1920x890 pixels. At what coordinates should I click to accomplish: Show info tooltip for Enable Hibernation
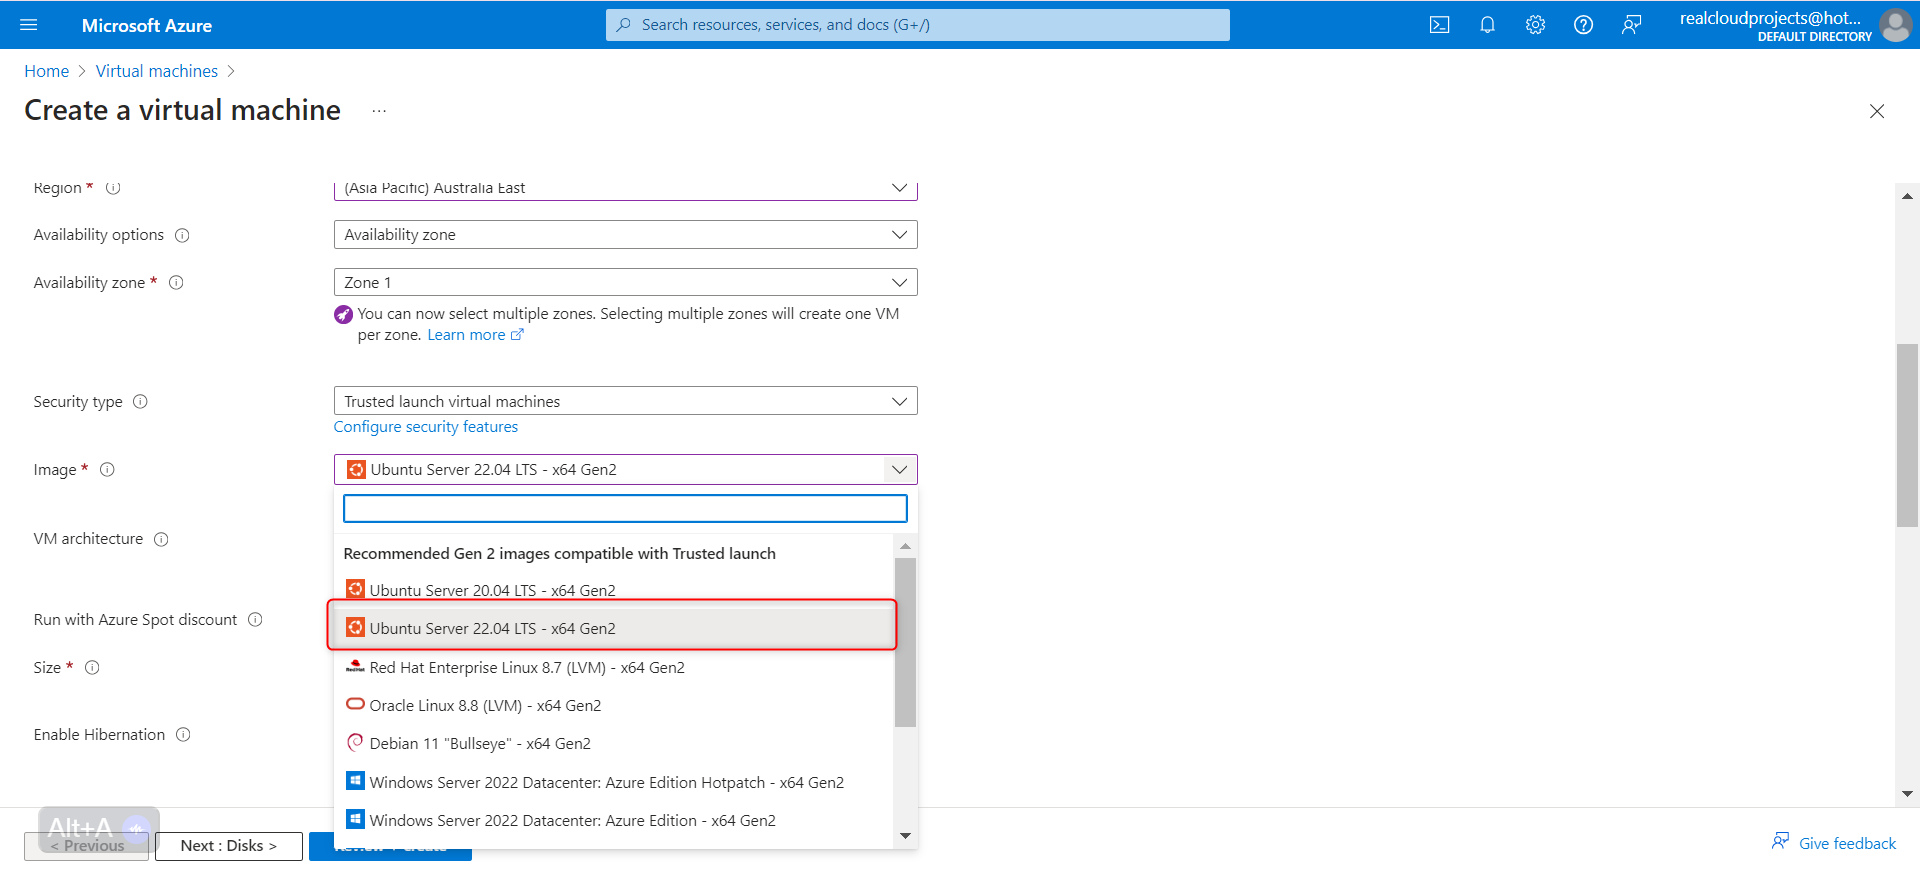pos(183,735)
